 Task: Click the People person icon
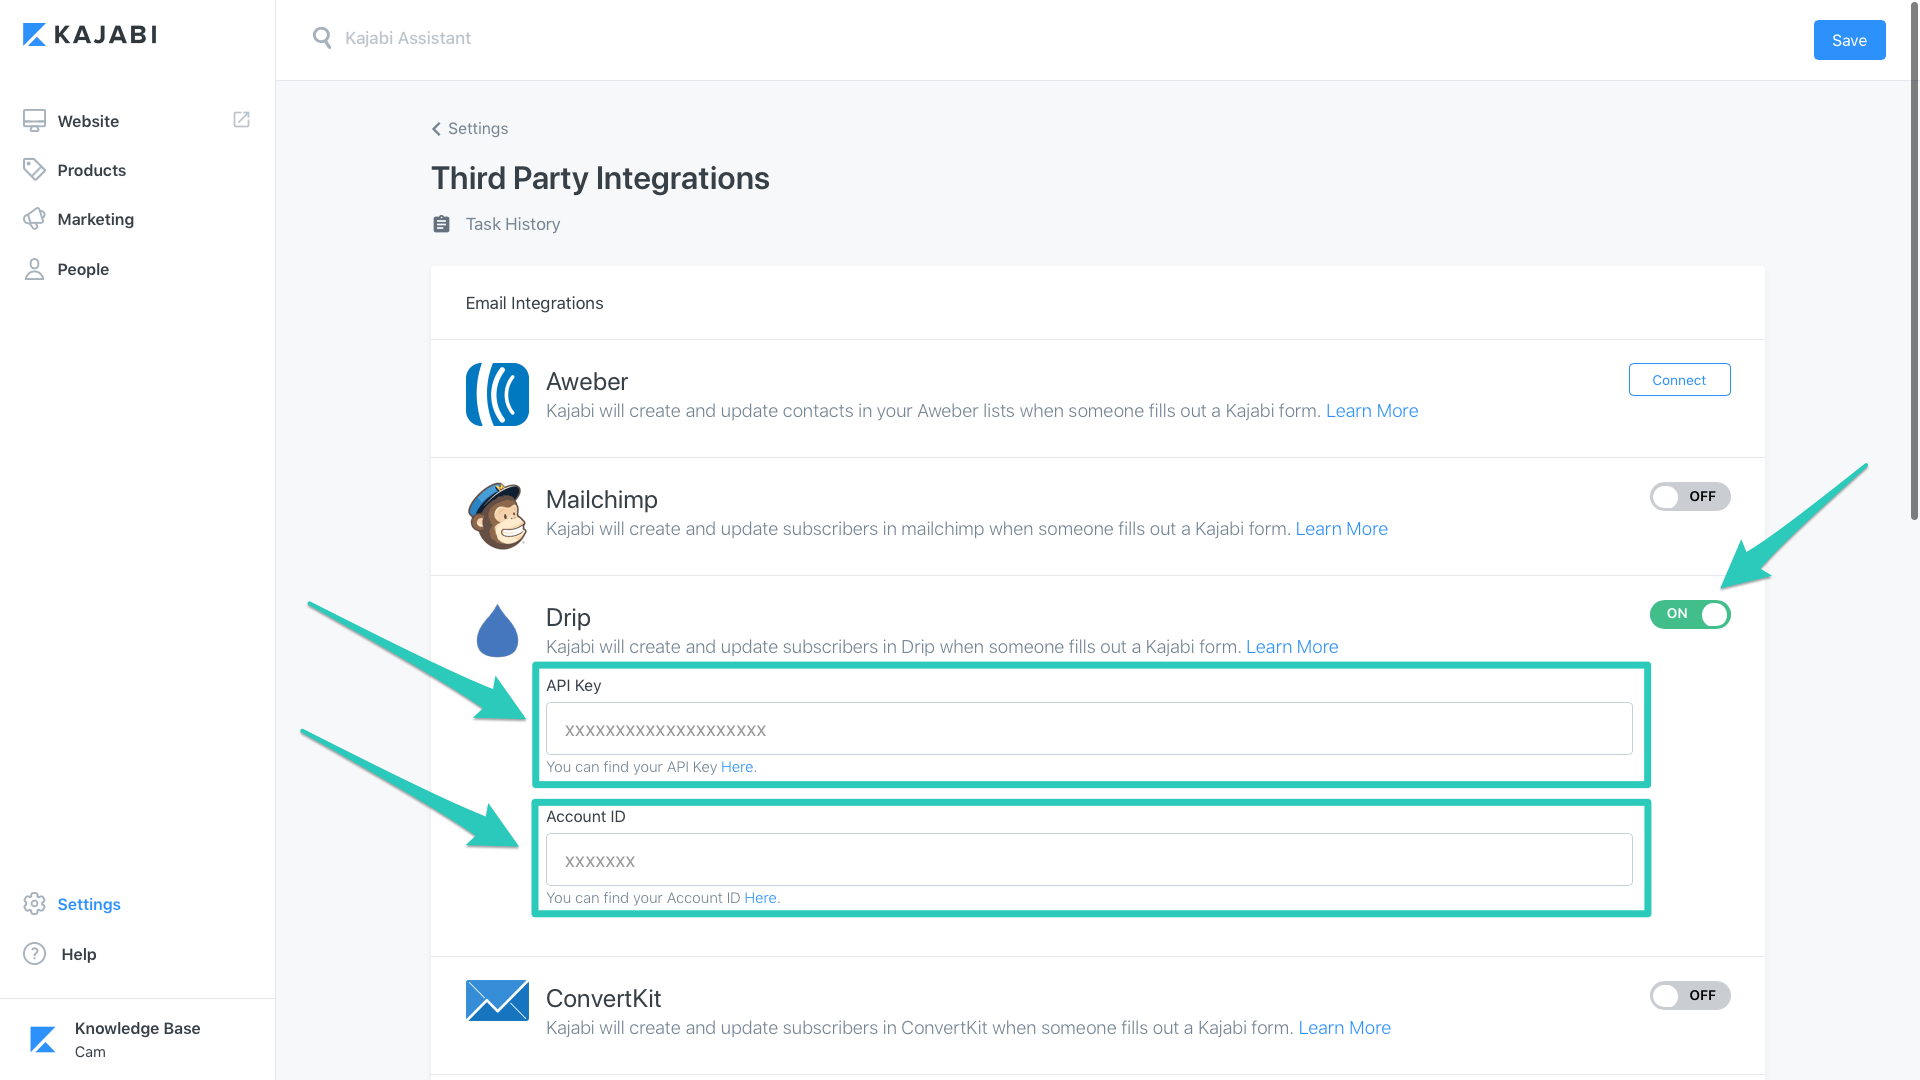click(x=34, y=269)
